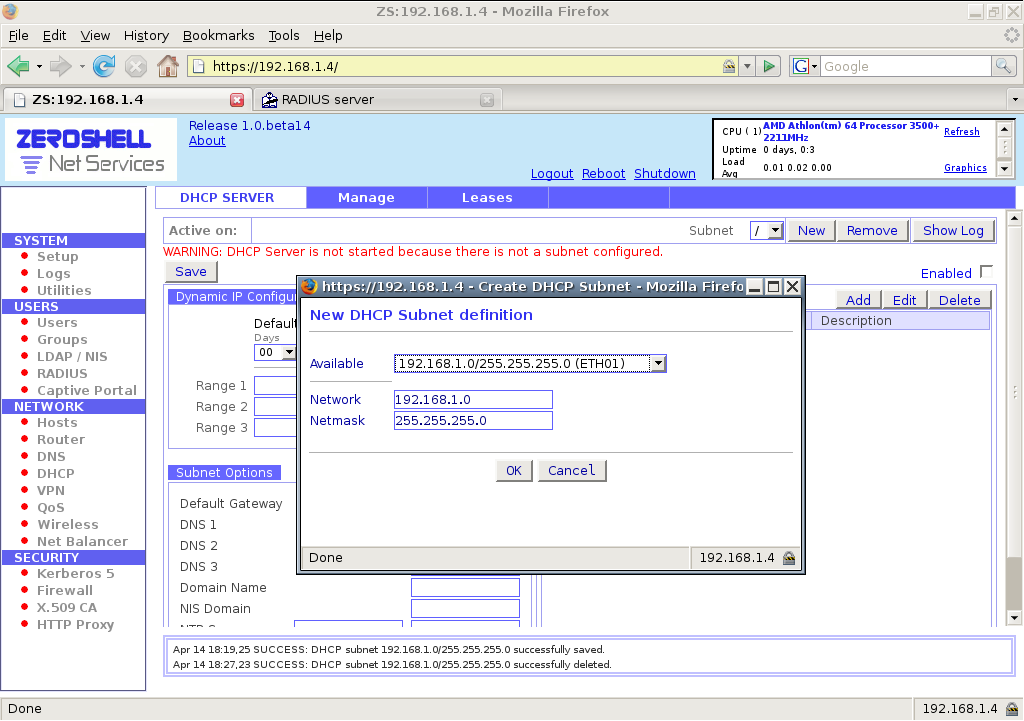
Task: Switch to the RADIUS server tab
Action: pos(377,100)
